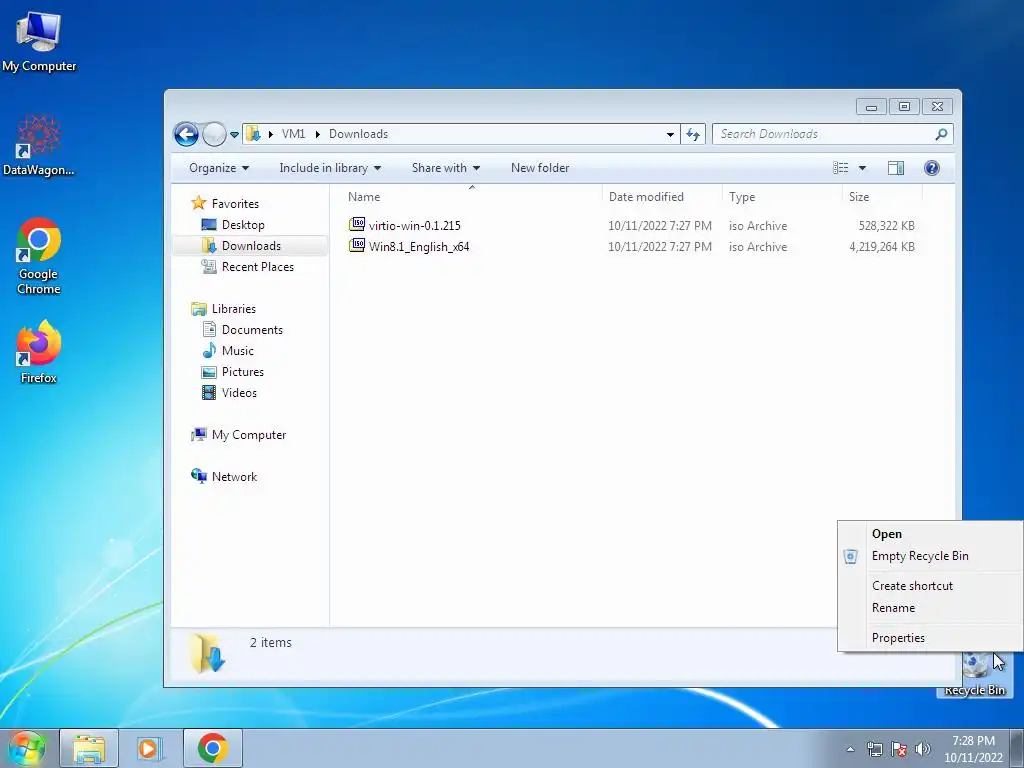The height and width of the screenshot is (768, 1024).
Task: Open the Organize menu
Action: pos(219,168)
